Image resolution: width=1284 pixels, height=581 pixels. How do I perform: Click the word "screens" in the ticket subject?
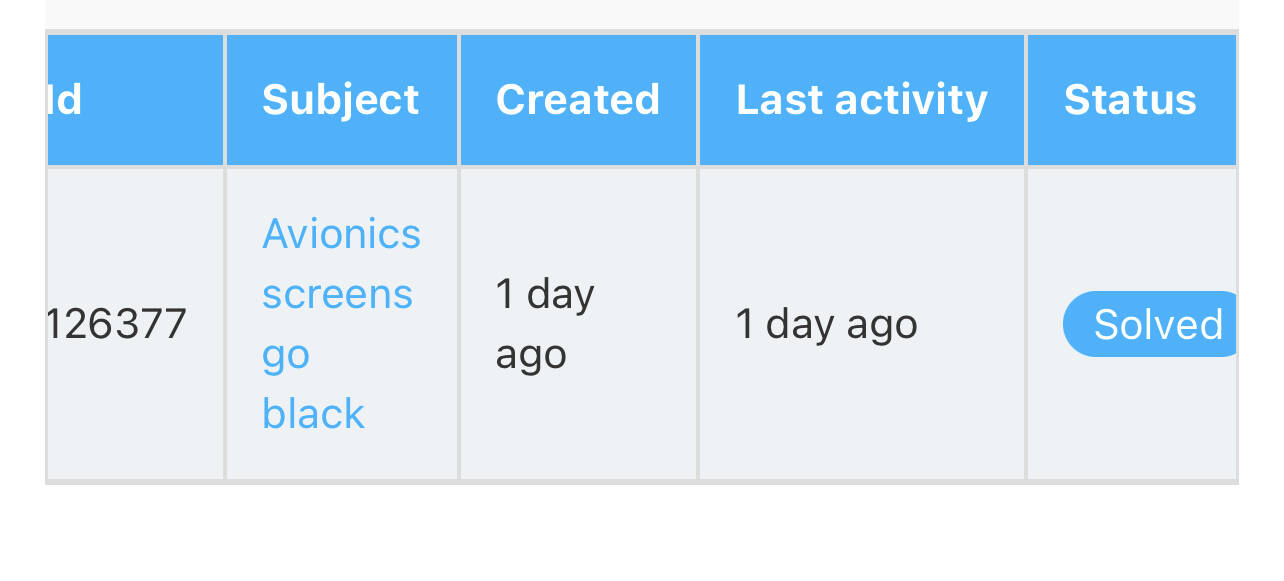click(x=337, y=294)
